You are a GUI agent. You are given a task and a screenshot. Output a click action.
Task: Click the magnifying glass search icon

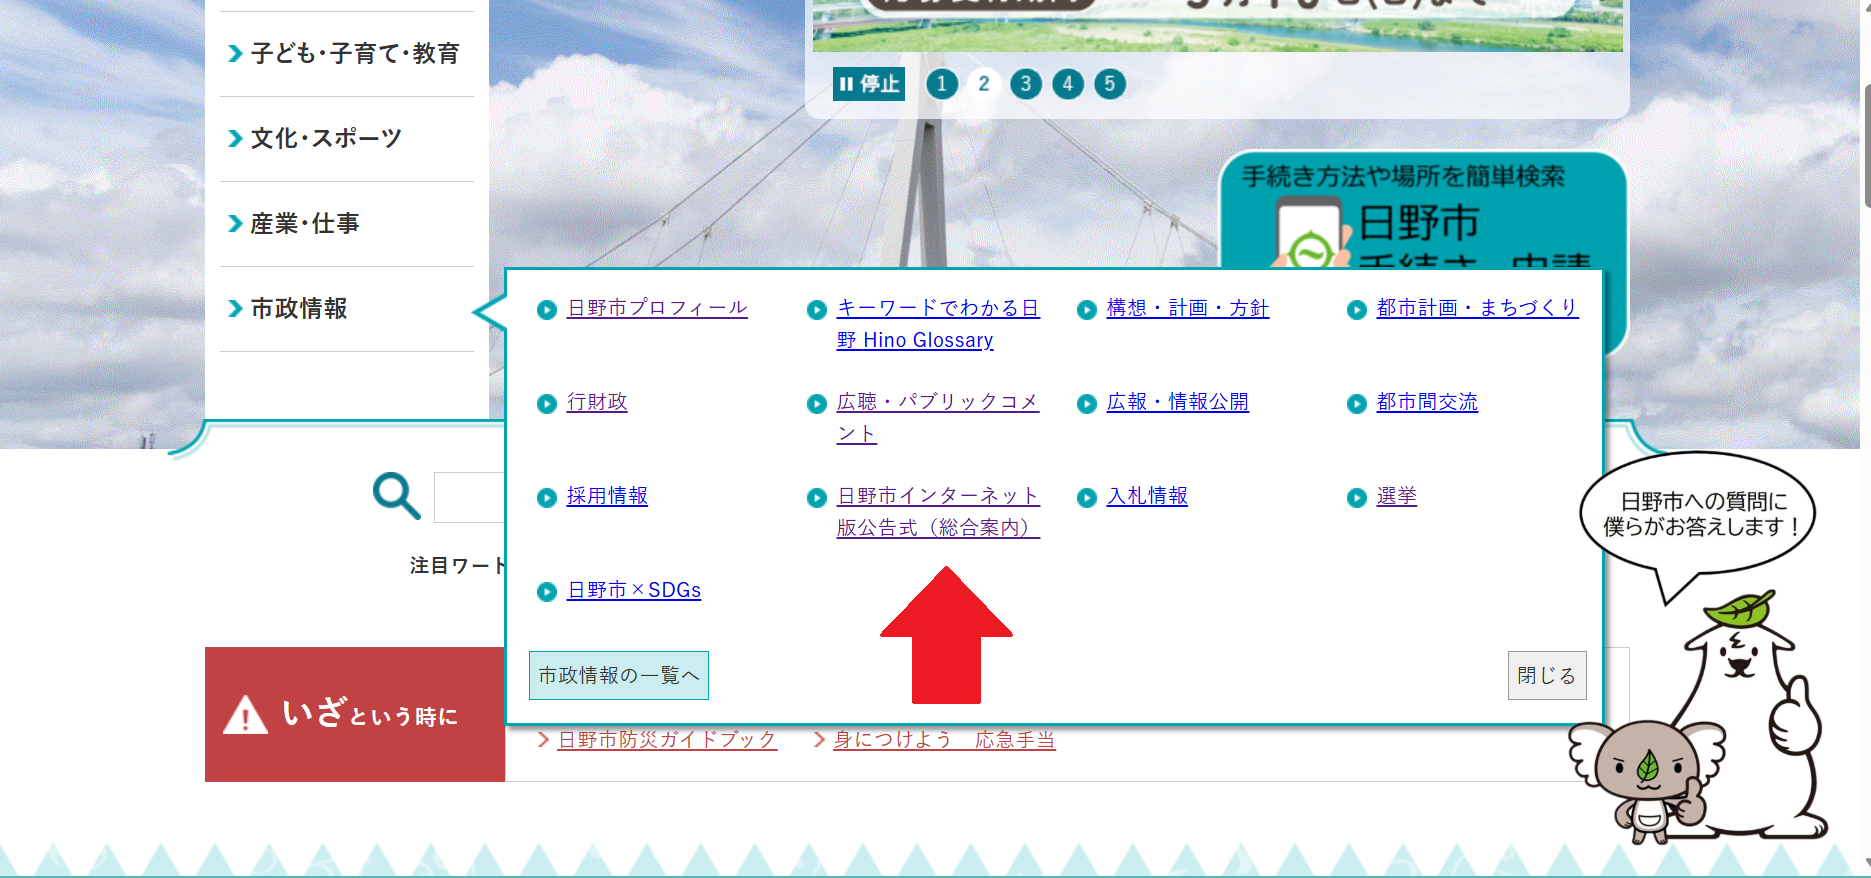click(396, 496)
